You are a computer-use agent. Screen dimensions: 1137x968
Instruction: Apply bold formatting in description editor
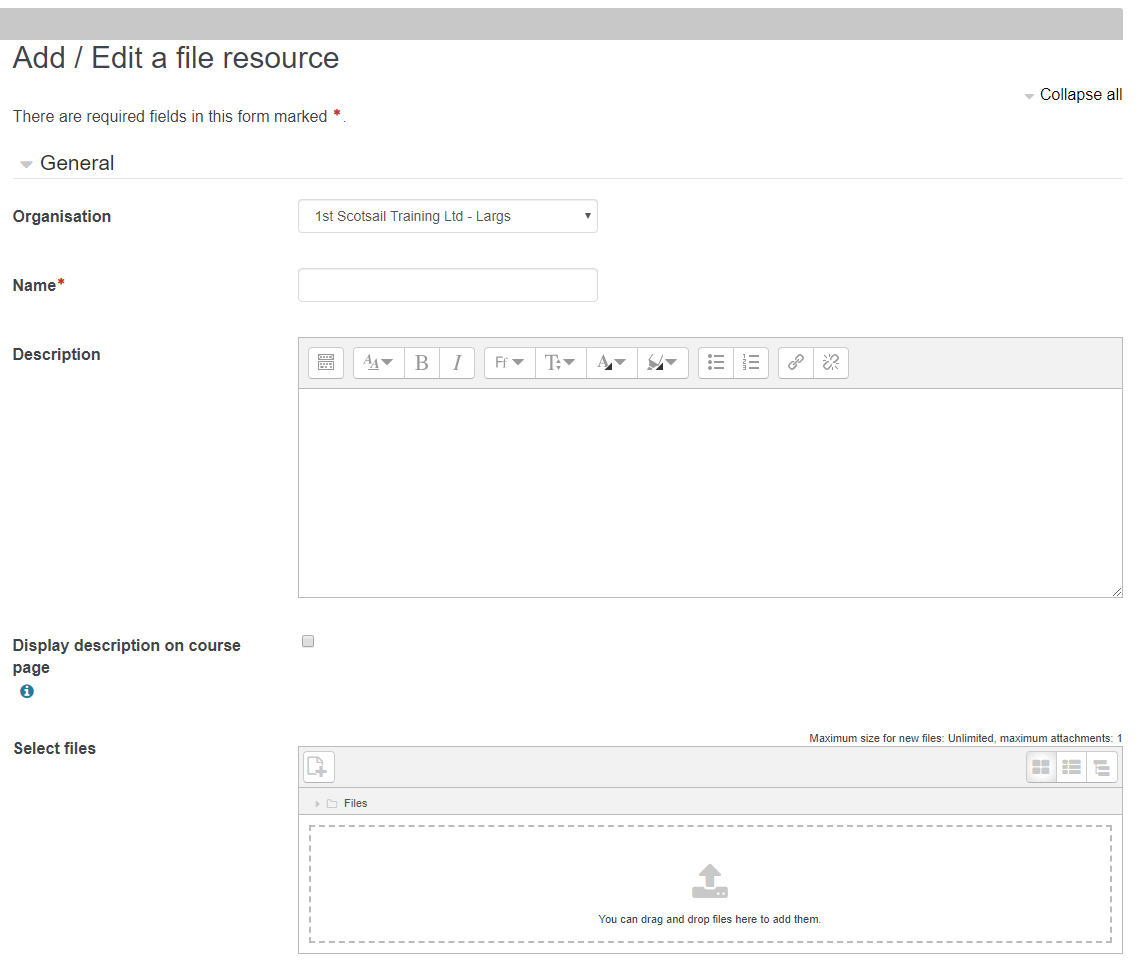(422, 363)
